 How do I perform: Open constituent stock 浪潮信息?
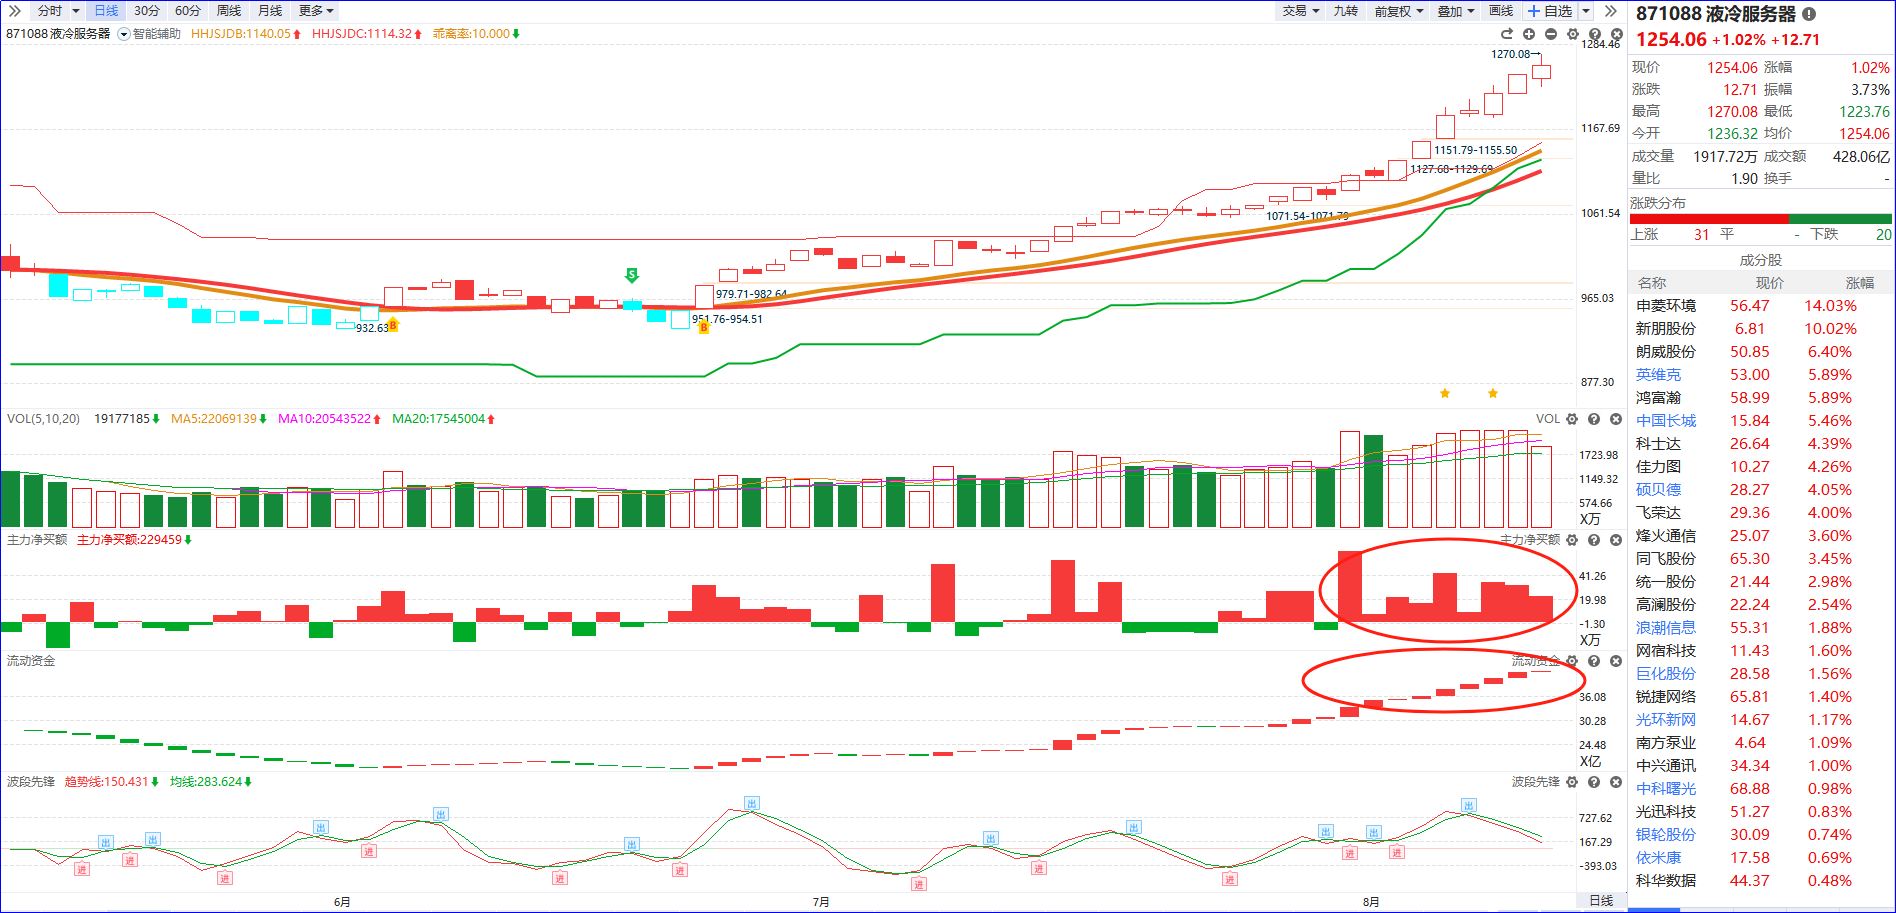(1666, 628)
